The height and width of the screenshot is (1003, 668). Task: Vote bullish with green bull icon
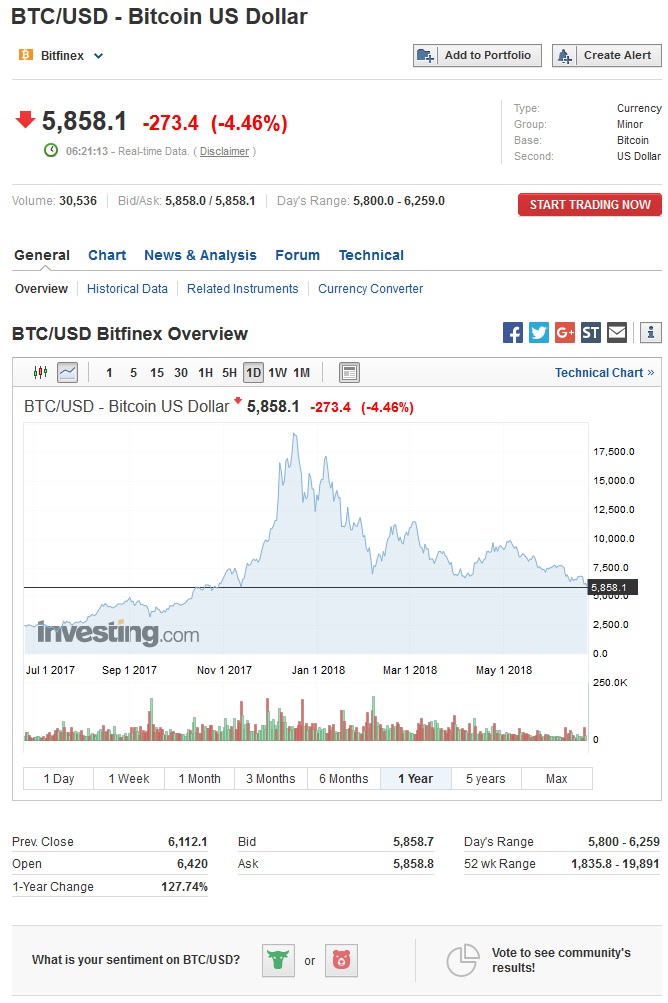(x=278, y=960)
